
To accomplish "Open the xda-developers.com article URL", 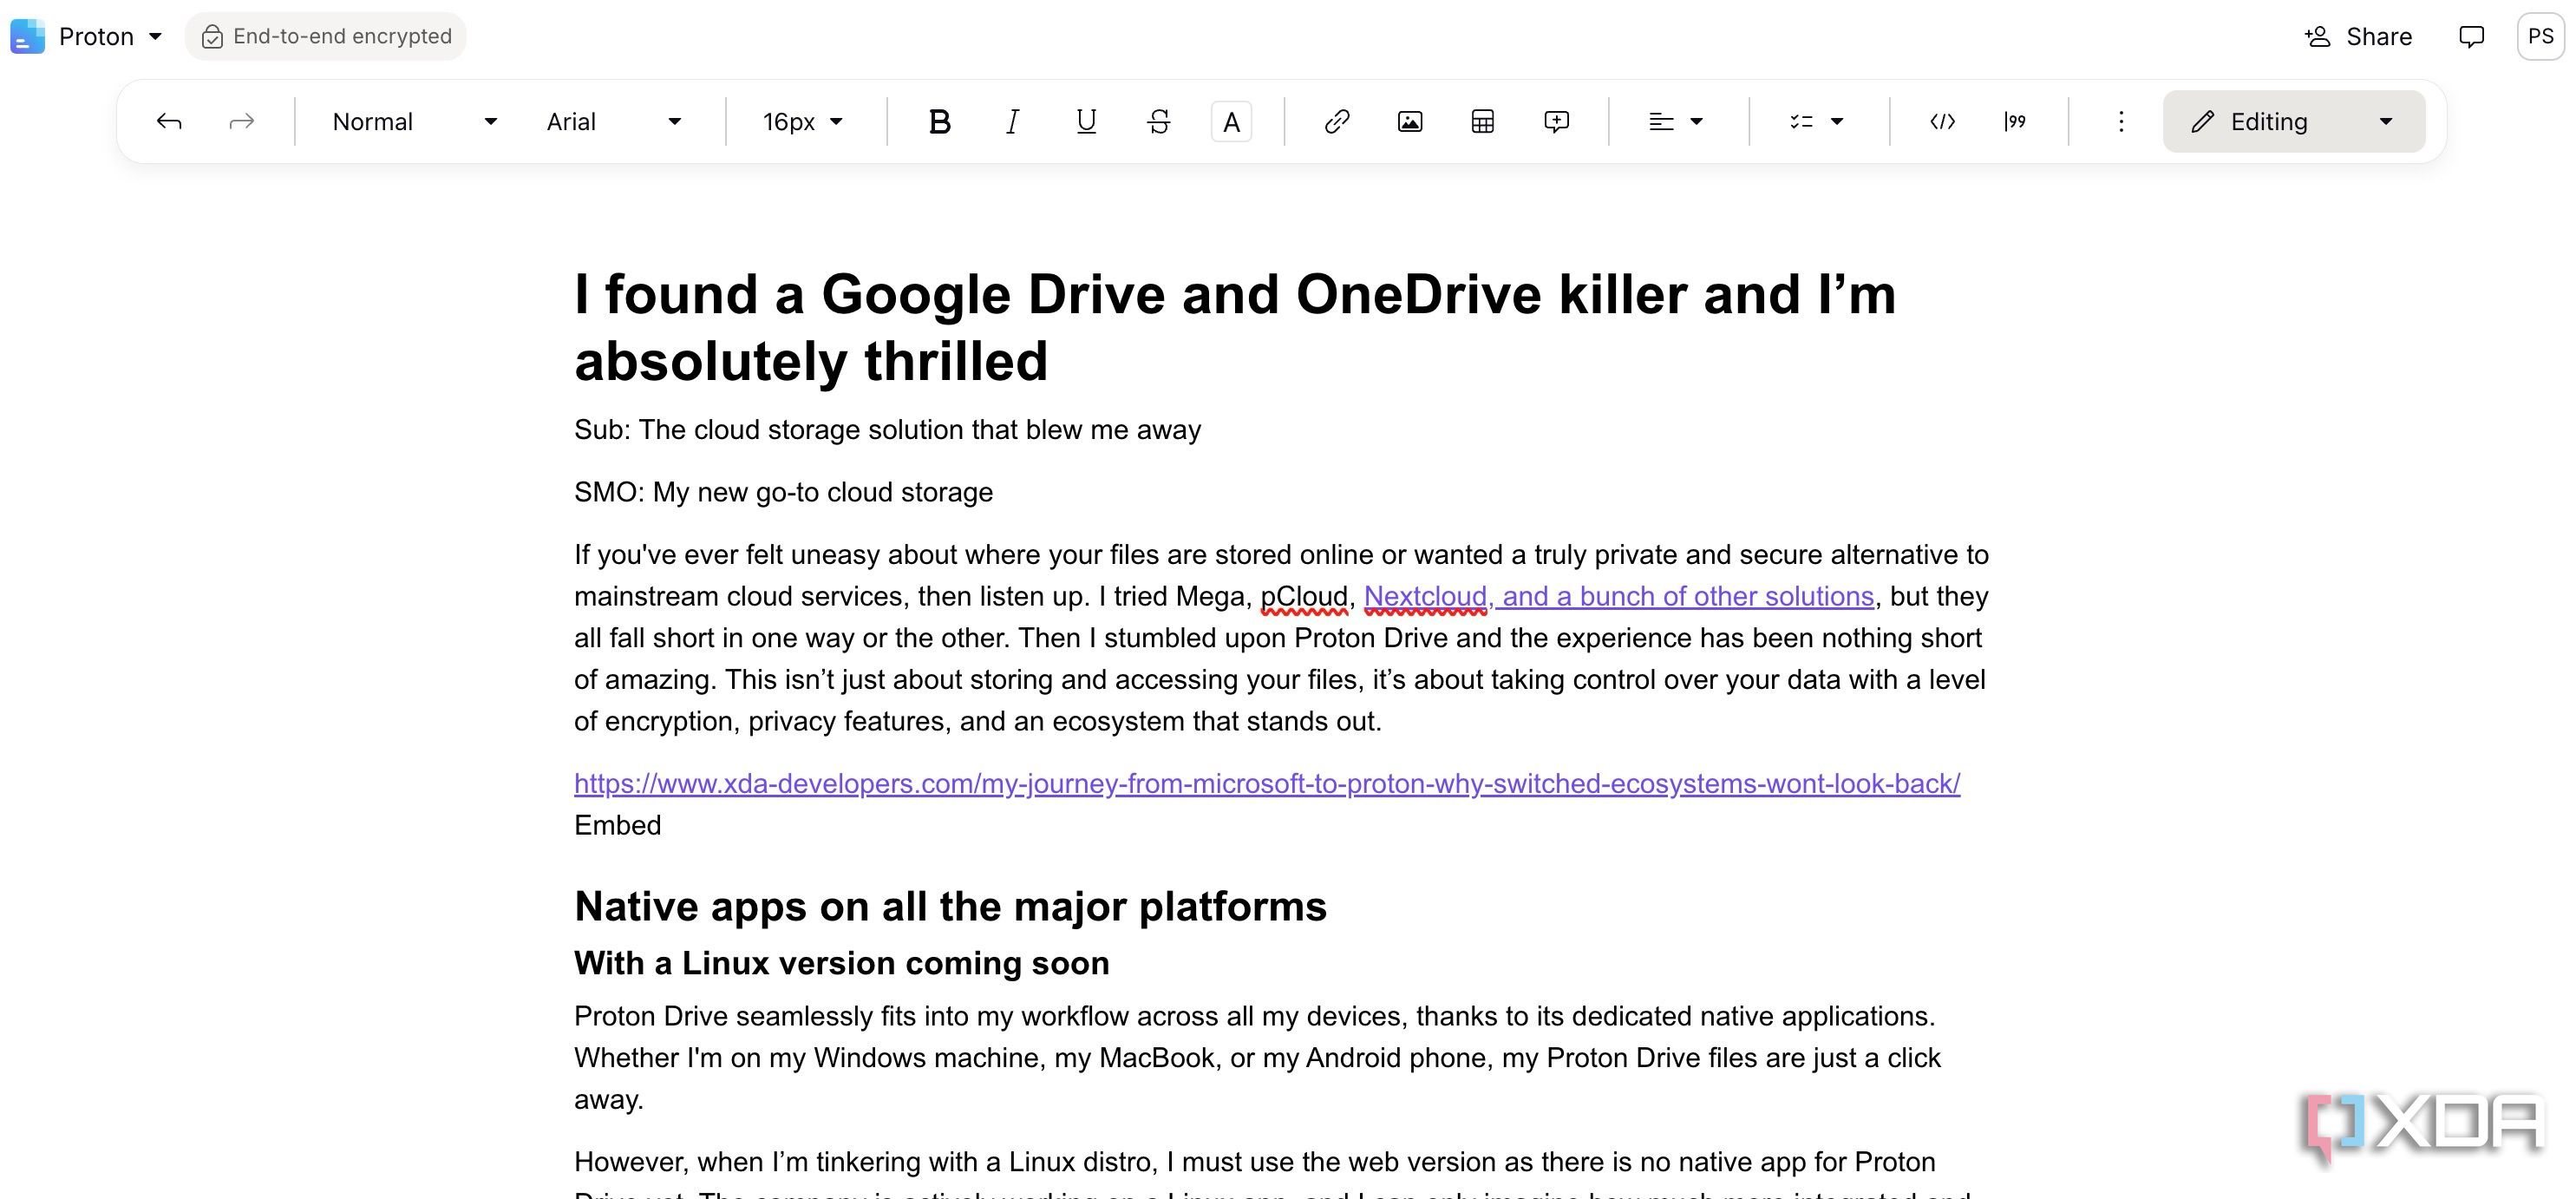I will coord(1267,784).
